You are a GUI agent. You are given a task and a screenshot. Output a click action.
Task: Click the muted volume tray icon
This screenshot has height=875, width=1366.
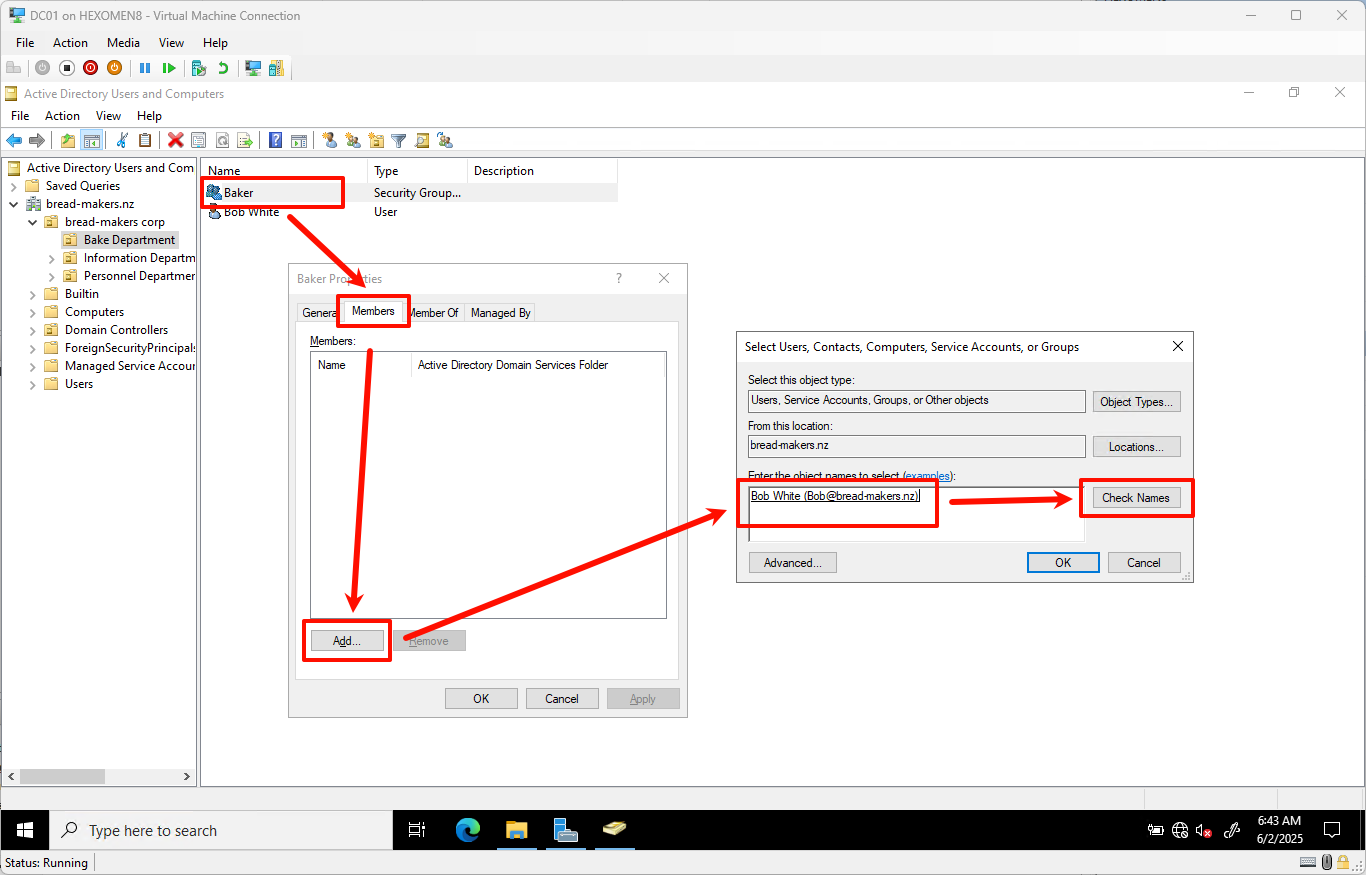1204,831
